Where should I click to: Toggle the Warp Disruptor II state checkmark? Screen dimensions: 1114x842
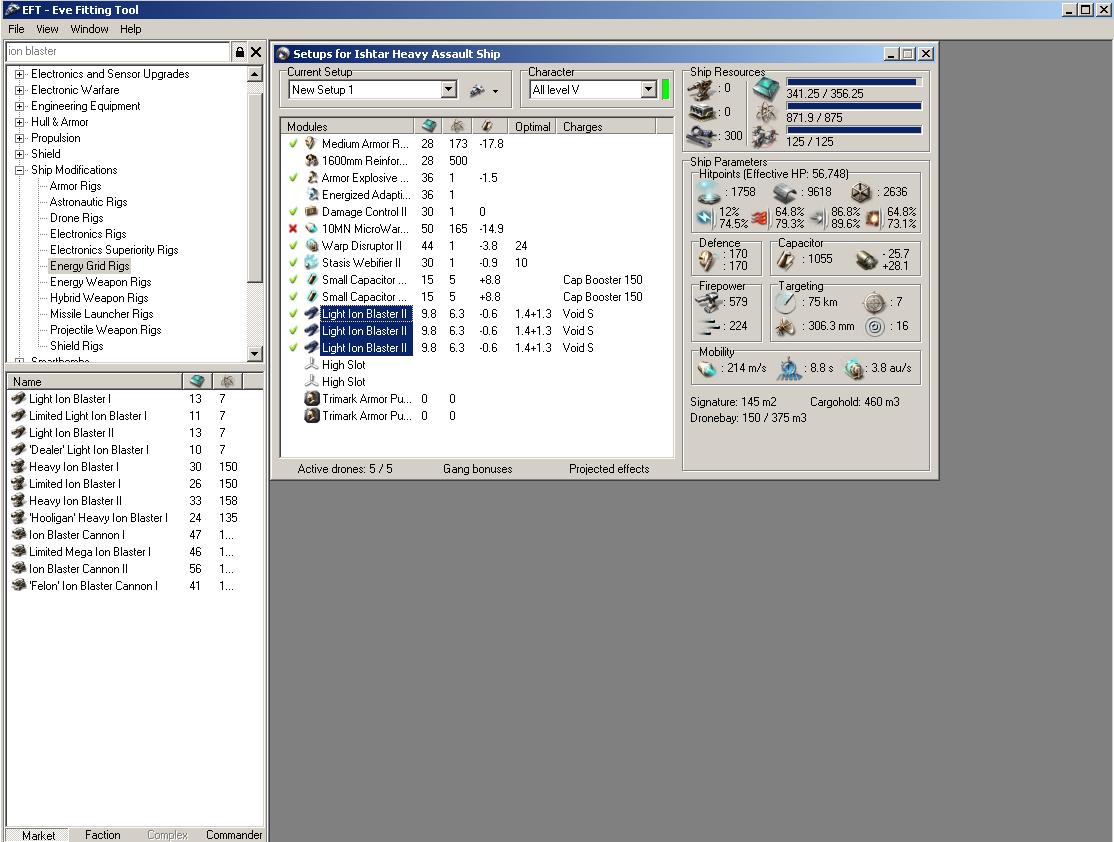(293, 246)
